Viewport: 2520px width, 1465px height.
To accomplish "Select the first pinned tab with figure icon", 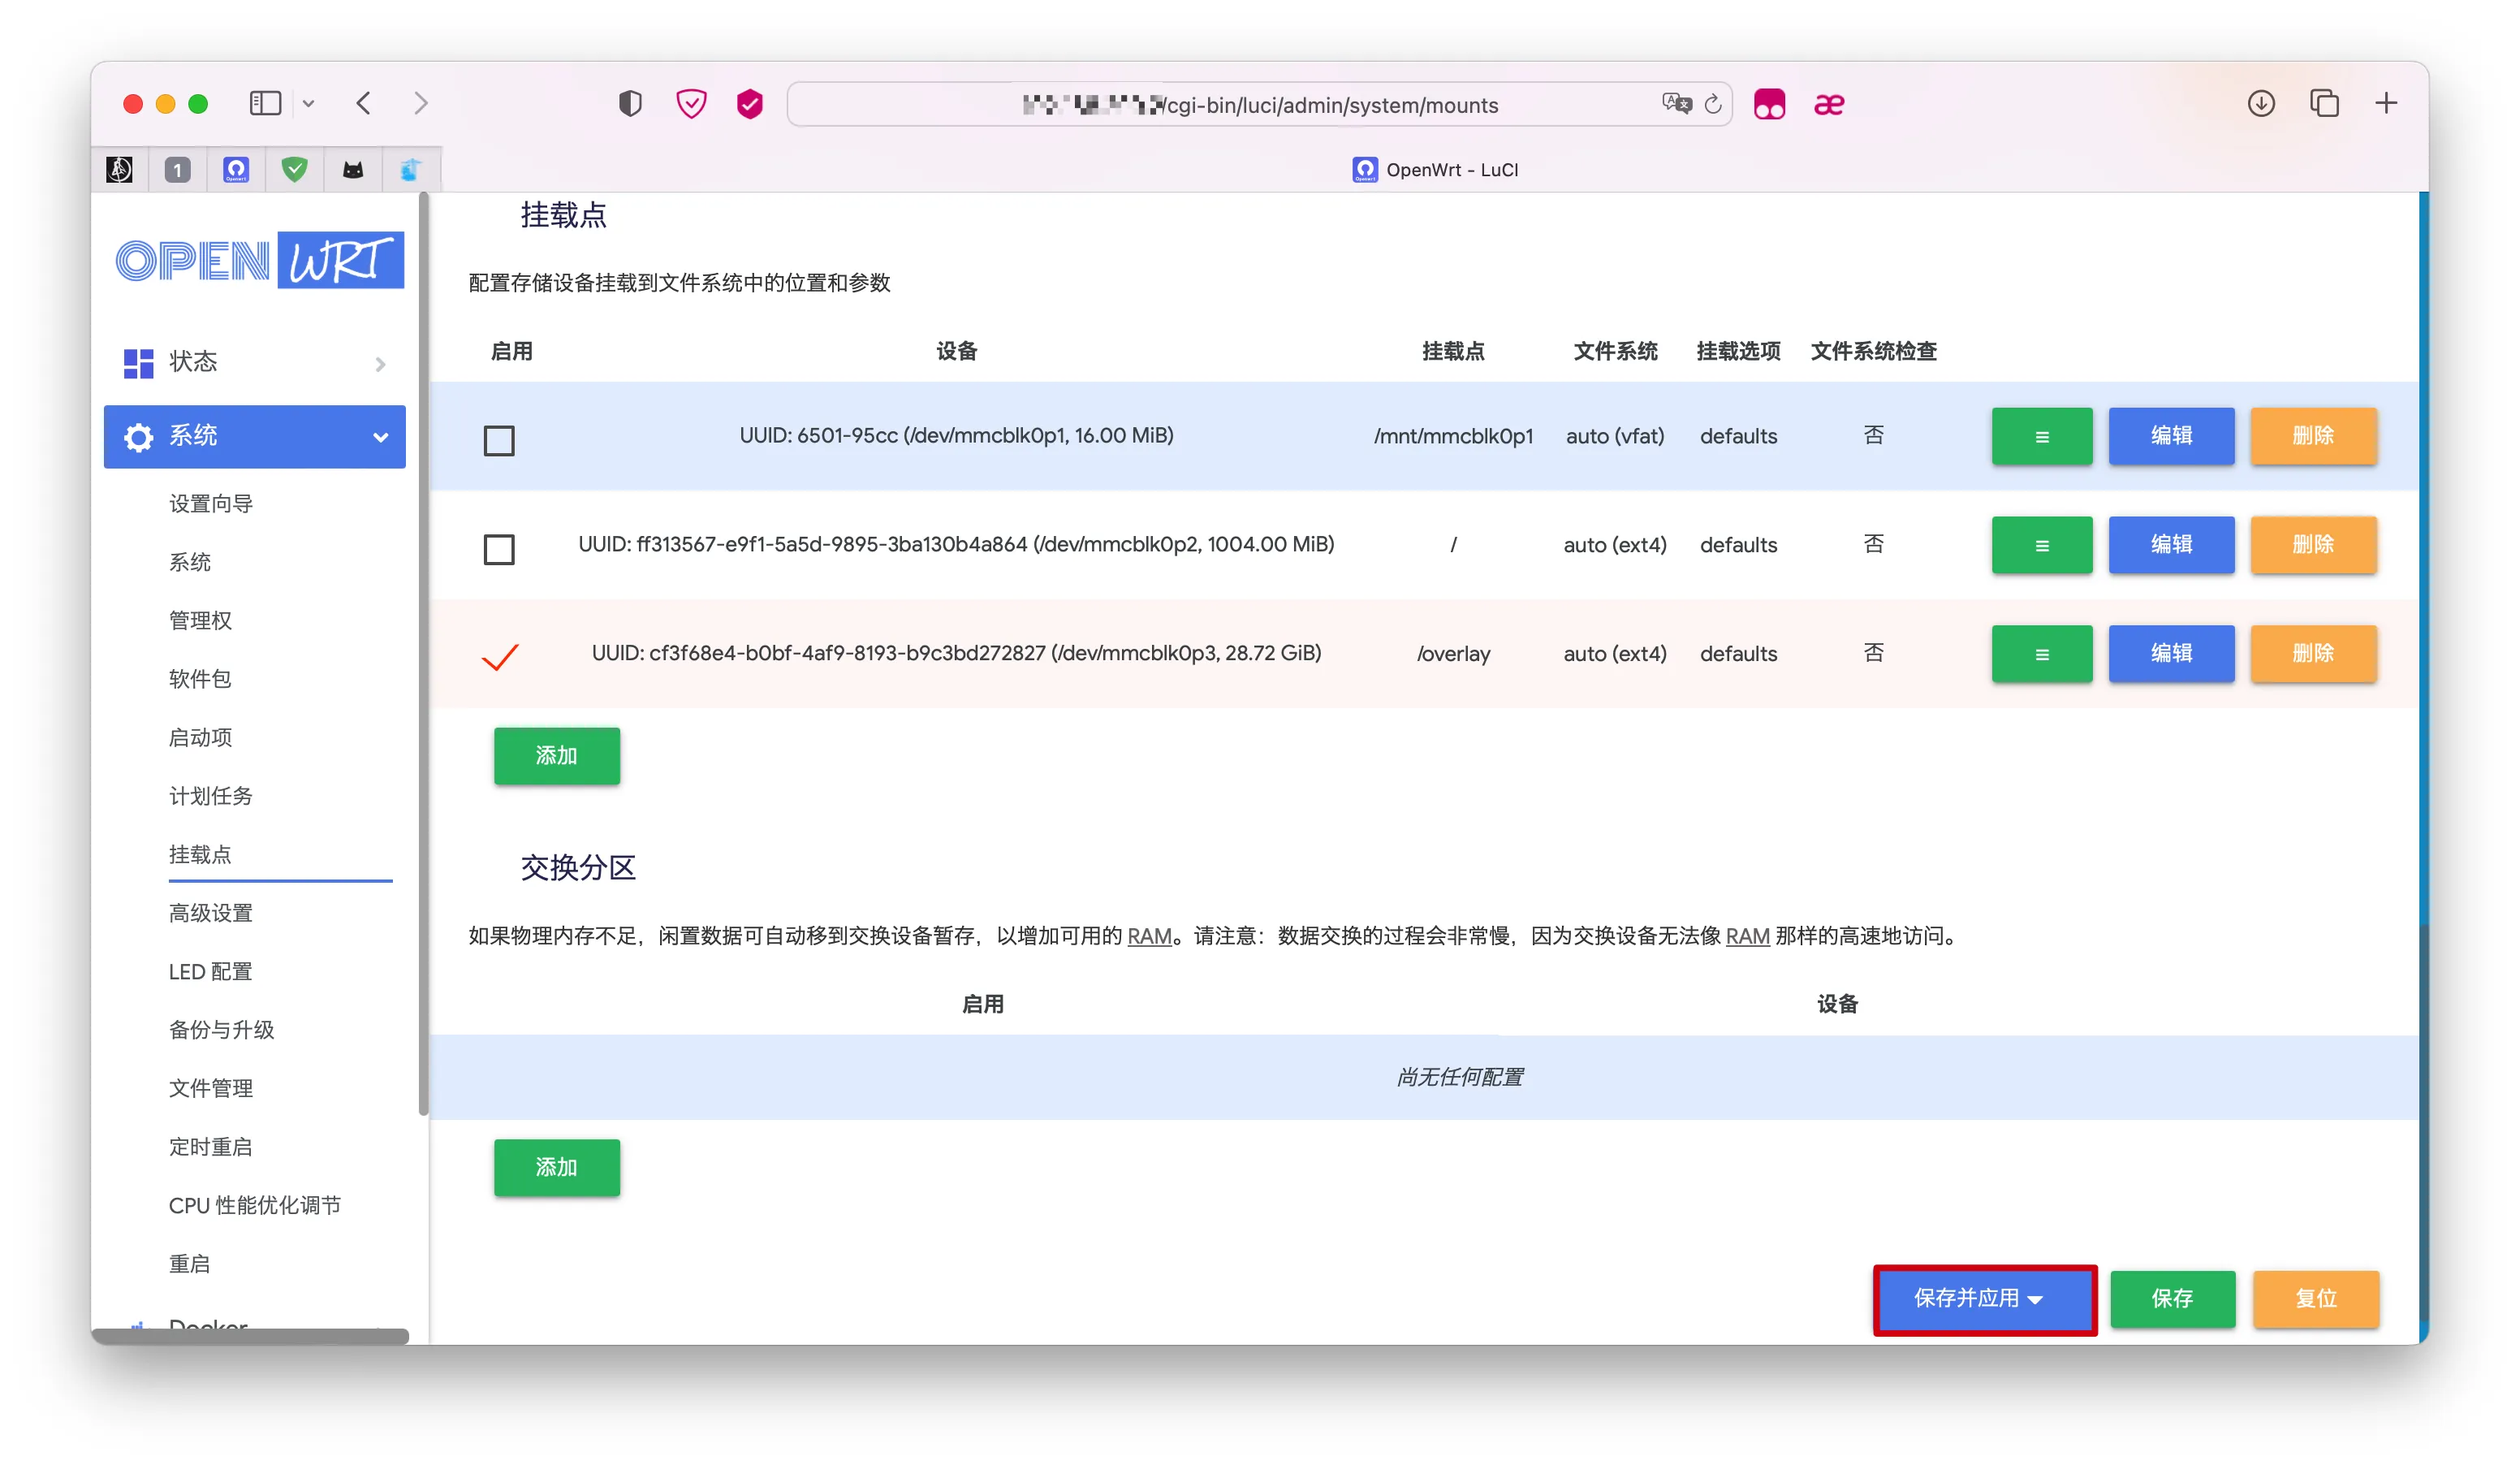I will pos(119,170).
